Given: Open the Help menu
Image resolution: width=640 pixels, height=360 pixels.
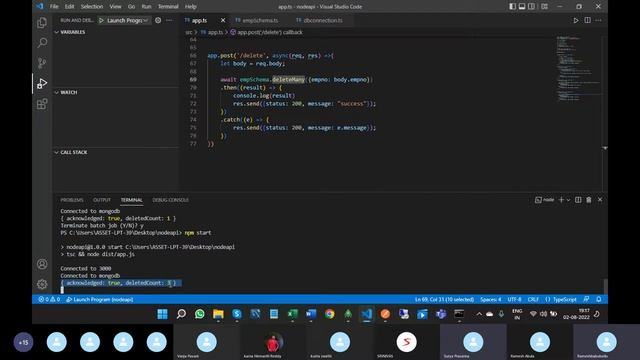Looking at the screenshot, I should (191, 7).
